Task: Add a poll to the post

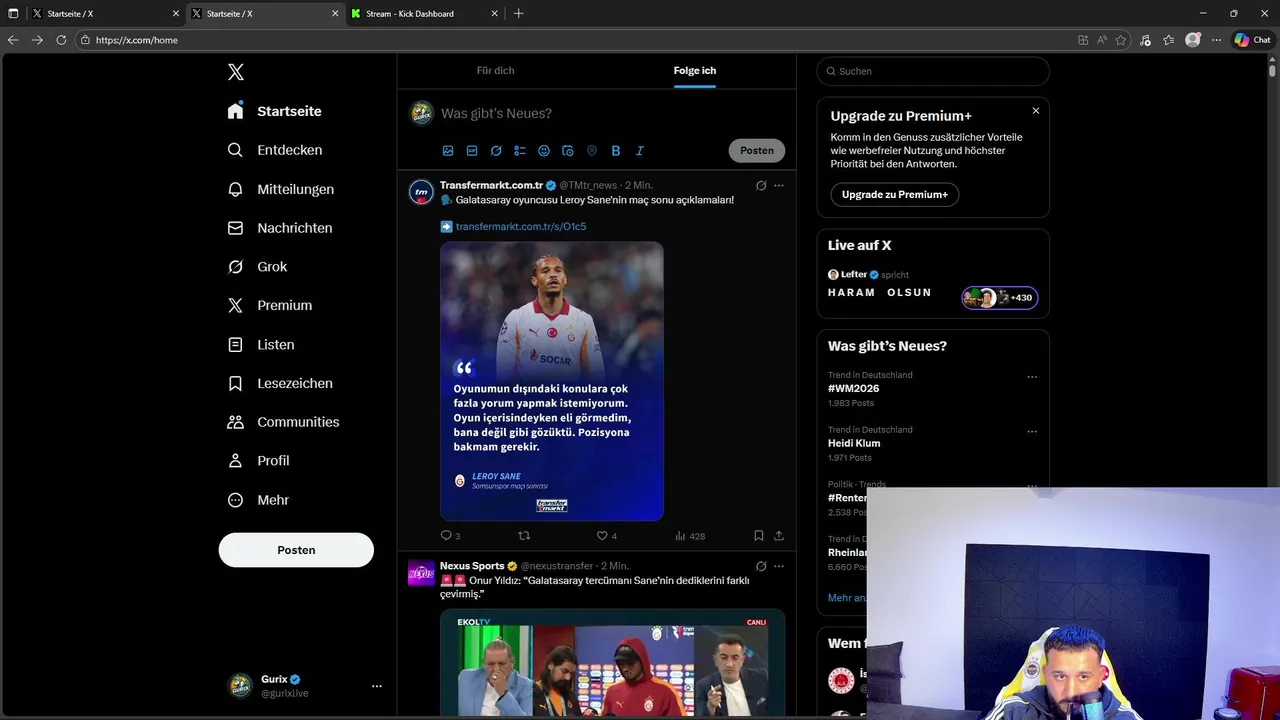Action: coord(520,151)
